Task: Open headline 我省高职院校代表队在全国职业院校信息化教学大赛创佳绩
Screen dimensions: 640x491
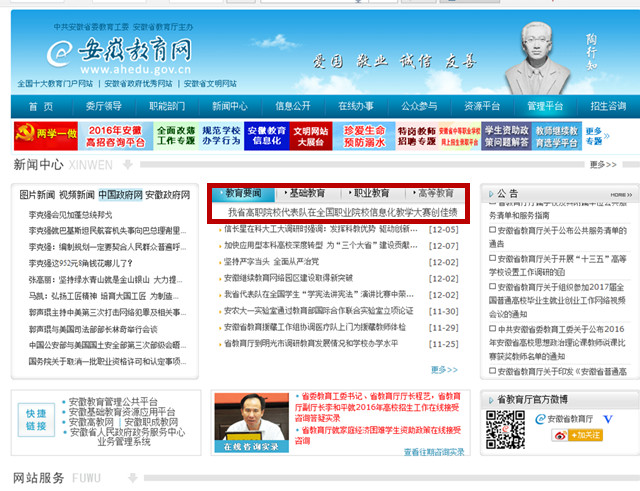Action: click(x=342, y=212)
